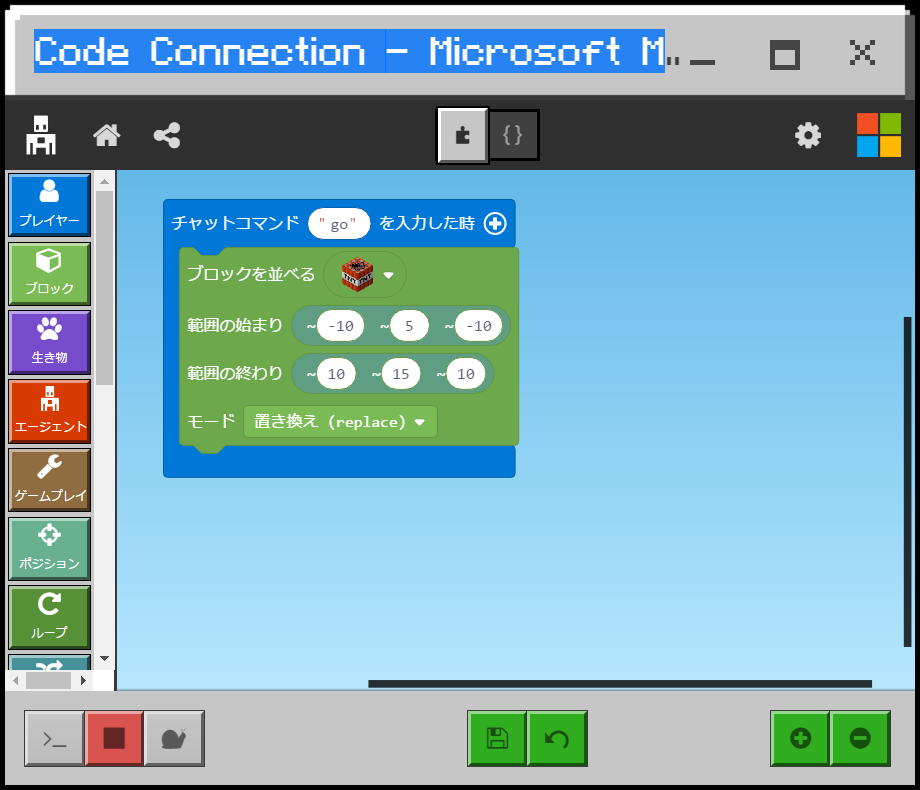Select the ポジション (Position) category

(x=49, y=548)
